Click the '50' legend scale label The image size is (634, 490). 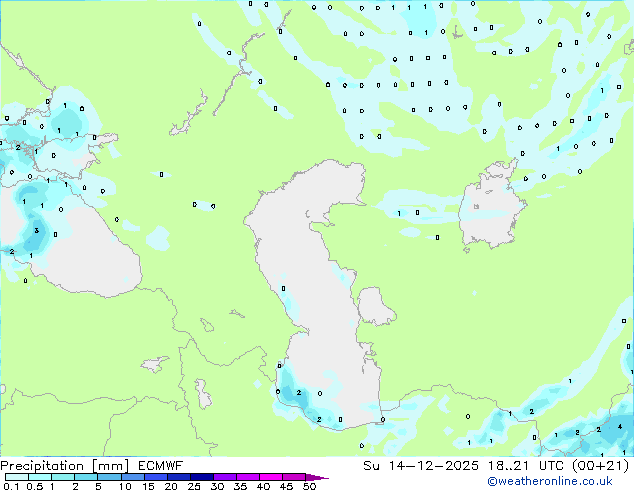point(310,486)
